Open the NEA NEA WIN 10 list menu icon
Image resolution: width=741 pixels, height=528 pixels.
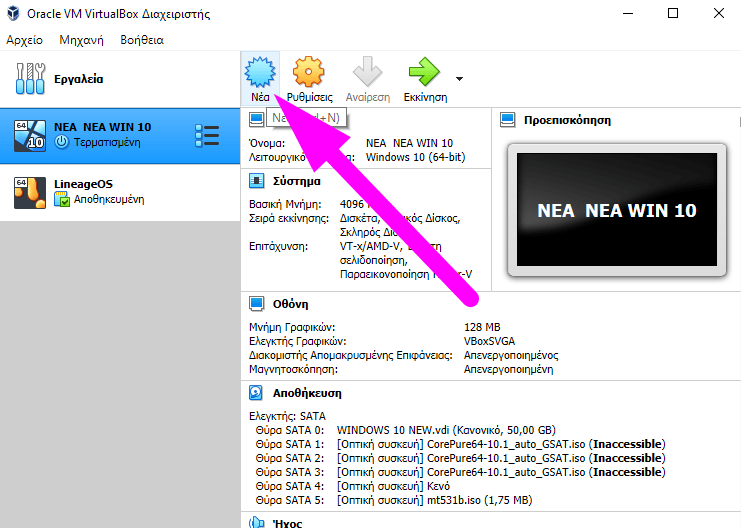coord(207,136)
